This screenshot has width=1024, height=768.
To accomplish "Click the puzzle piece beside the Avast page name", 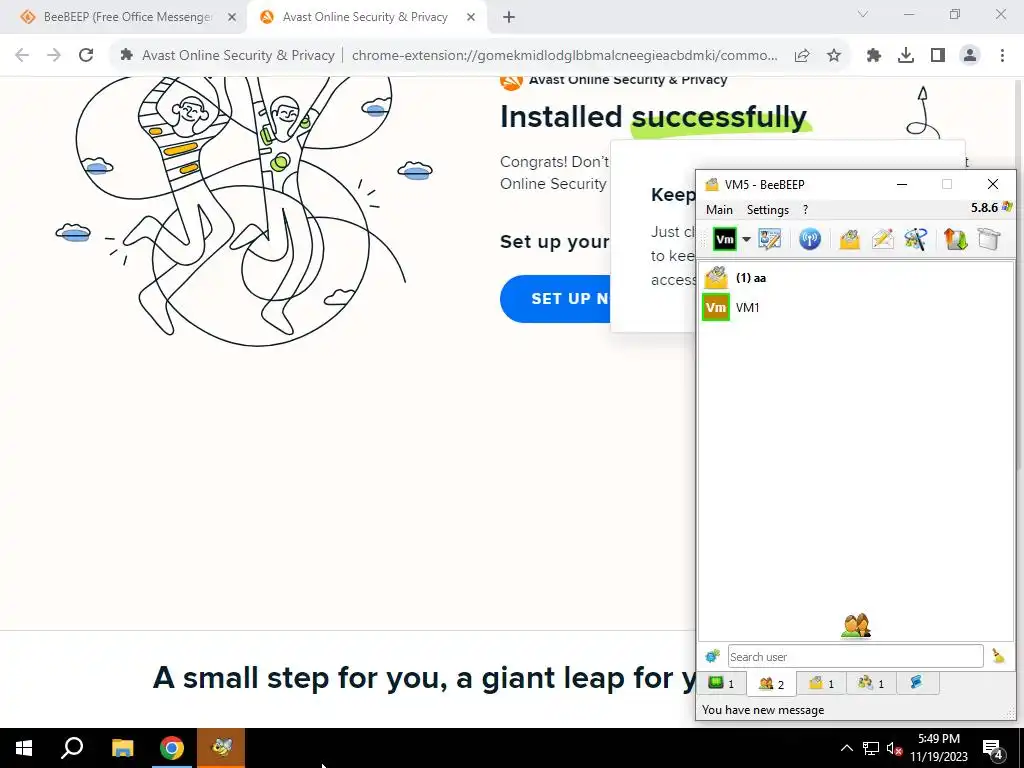I will coord(127,55).
